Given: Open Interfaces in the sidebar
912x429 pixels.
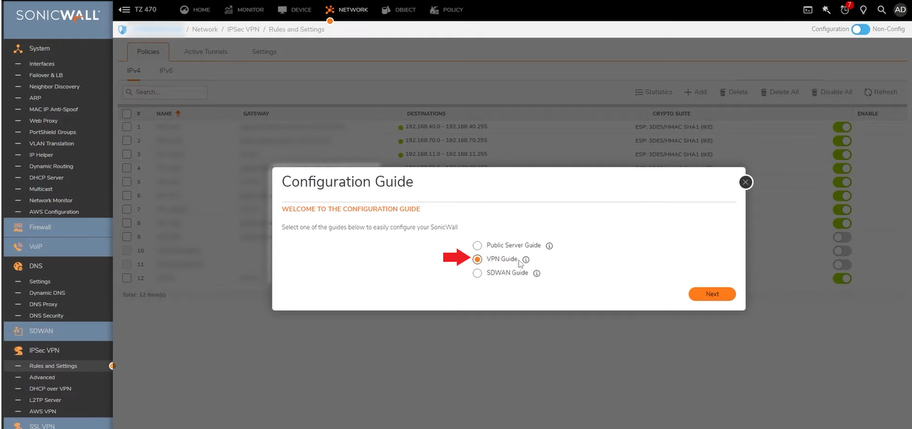Looking at the screenshot, I should pos(42,64).
